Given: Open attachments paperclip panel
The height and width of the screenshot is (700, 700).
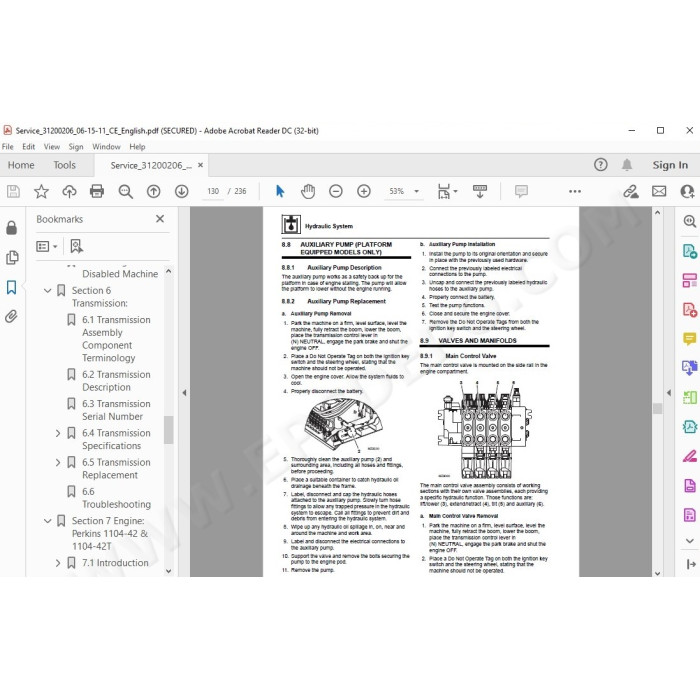Looking at the screenshot, I should (x=12, y=317).
